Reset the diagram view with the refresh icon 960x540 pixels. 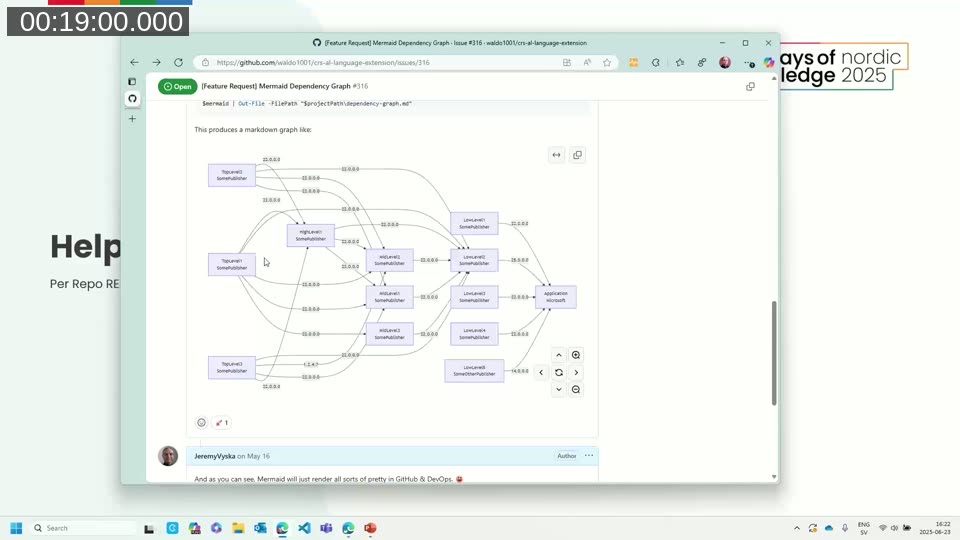(558, 372)
